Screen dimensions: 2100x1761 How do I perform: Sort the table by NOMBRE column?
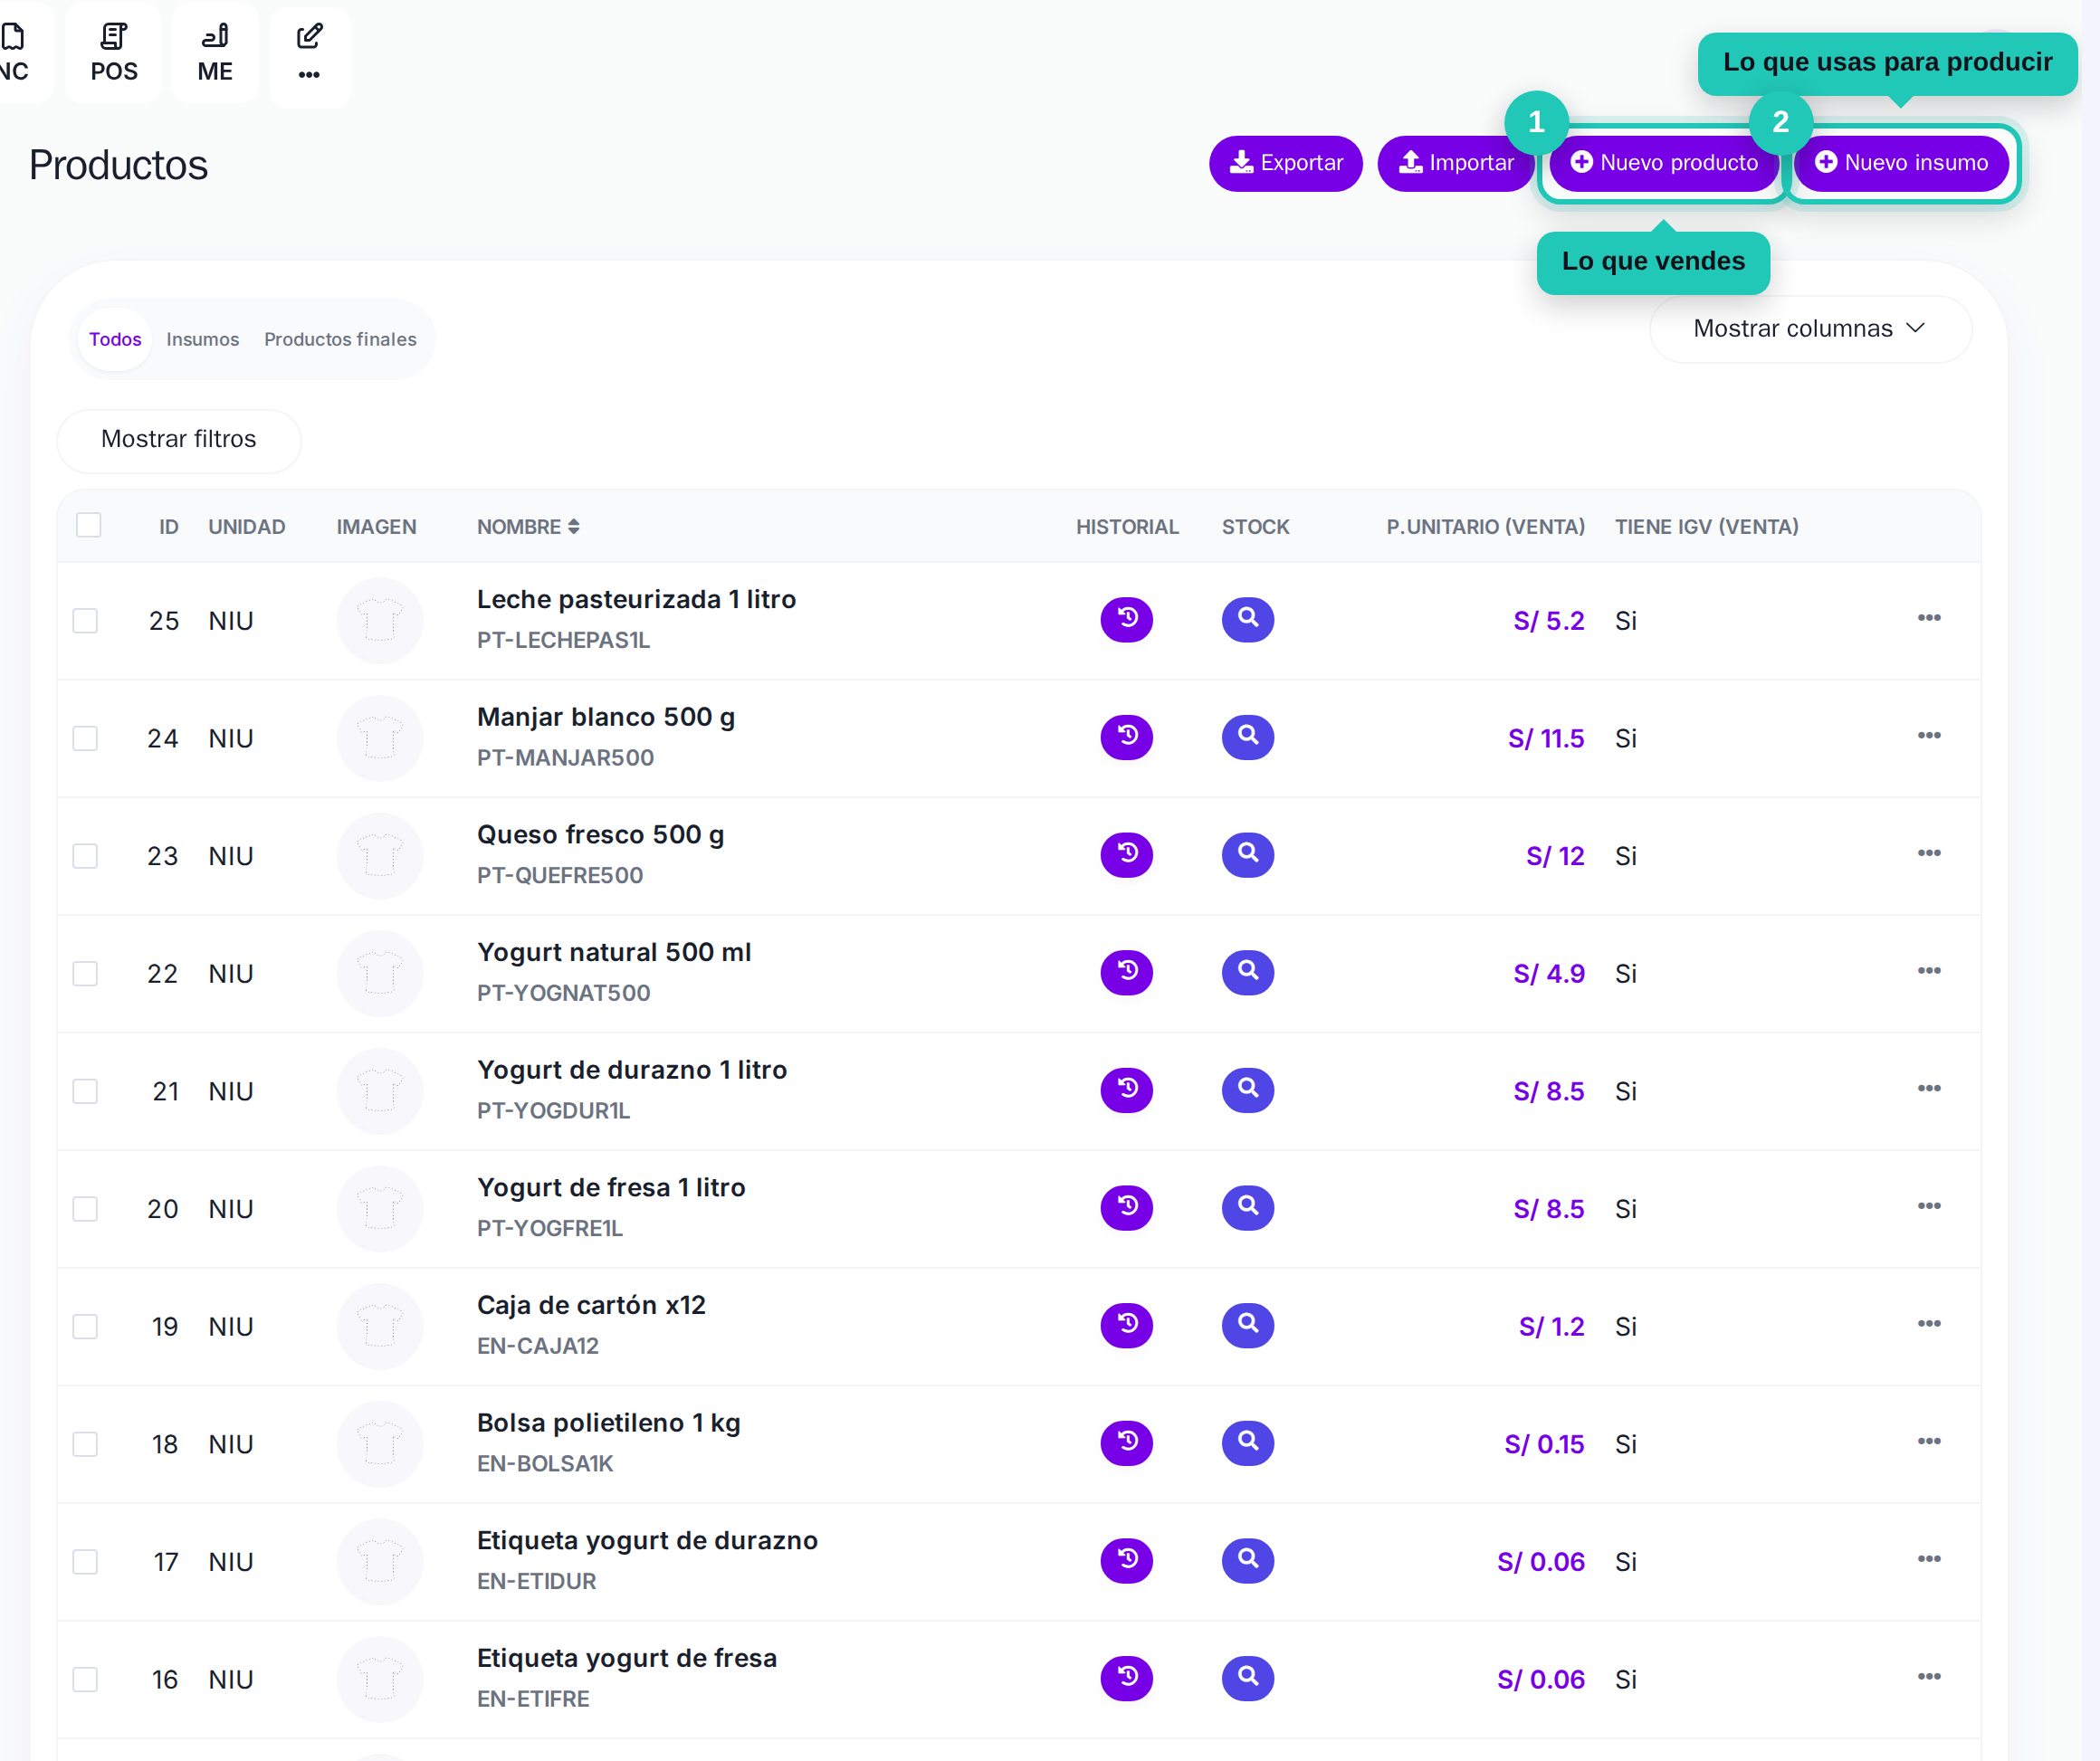(x=528, y=527)
